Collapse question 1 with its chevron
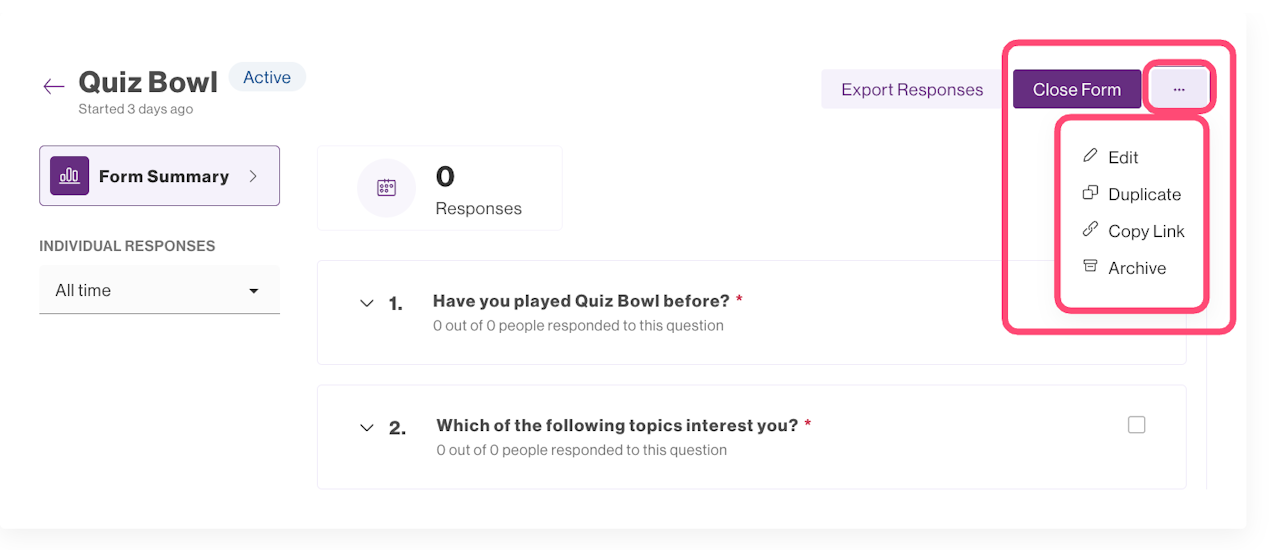1280x550 pixels. pos(366,303)
